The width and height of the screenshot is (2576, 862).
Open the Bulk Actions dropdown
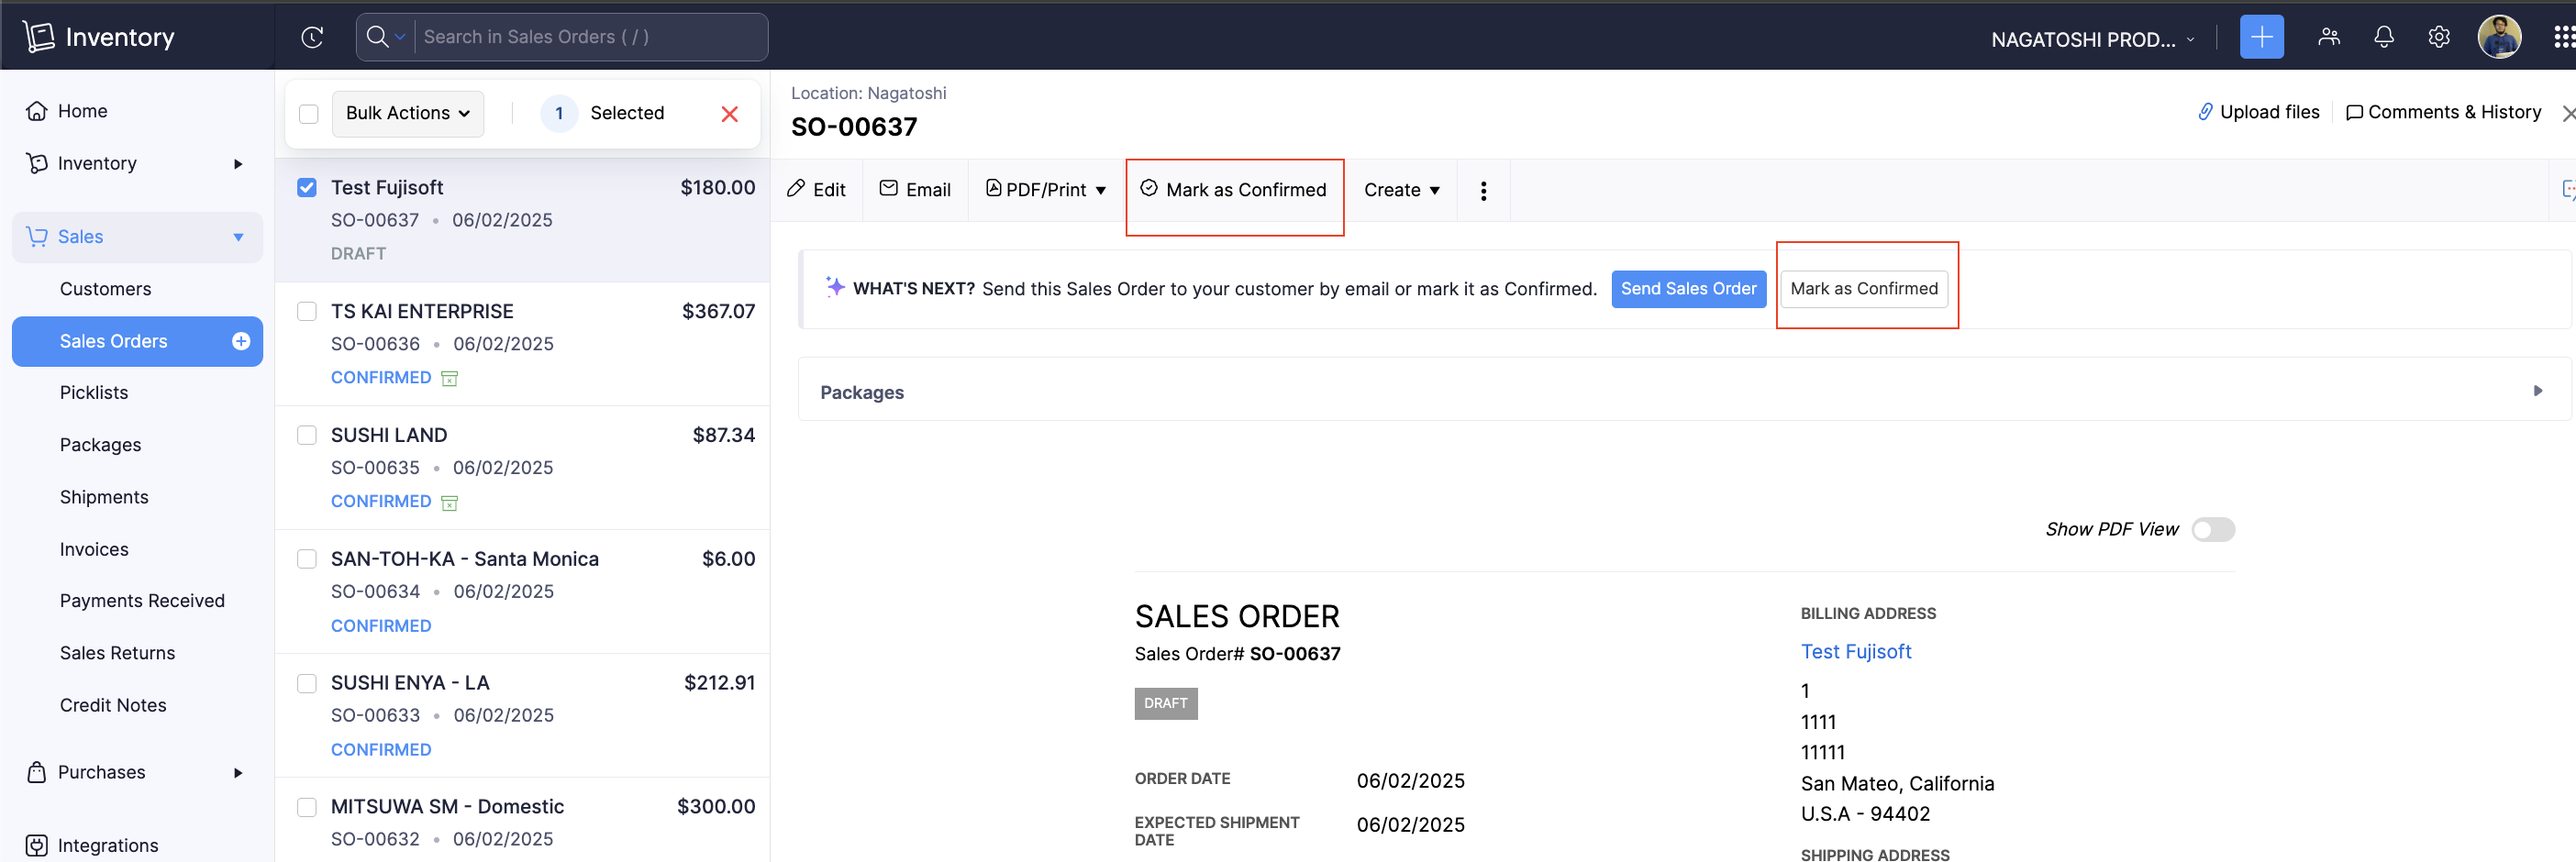(407, 114)
